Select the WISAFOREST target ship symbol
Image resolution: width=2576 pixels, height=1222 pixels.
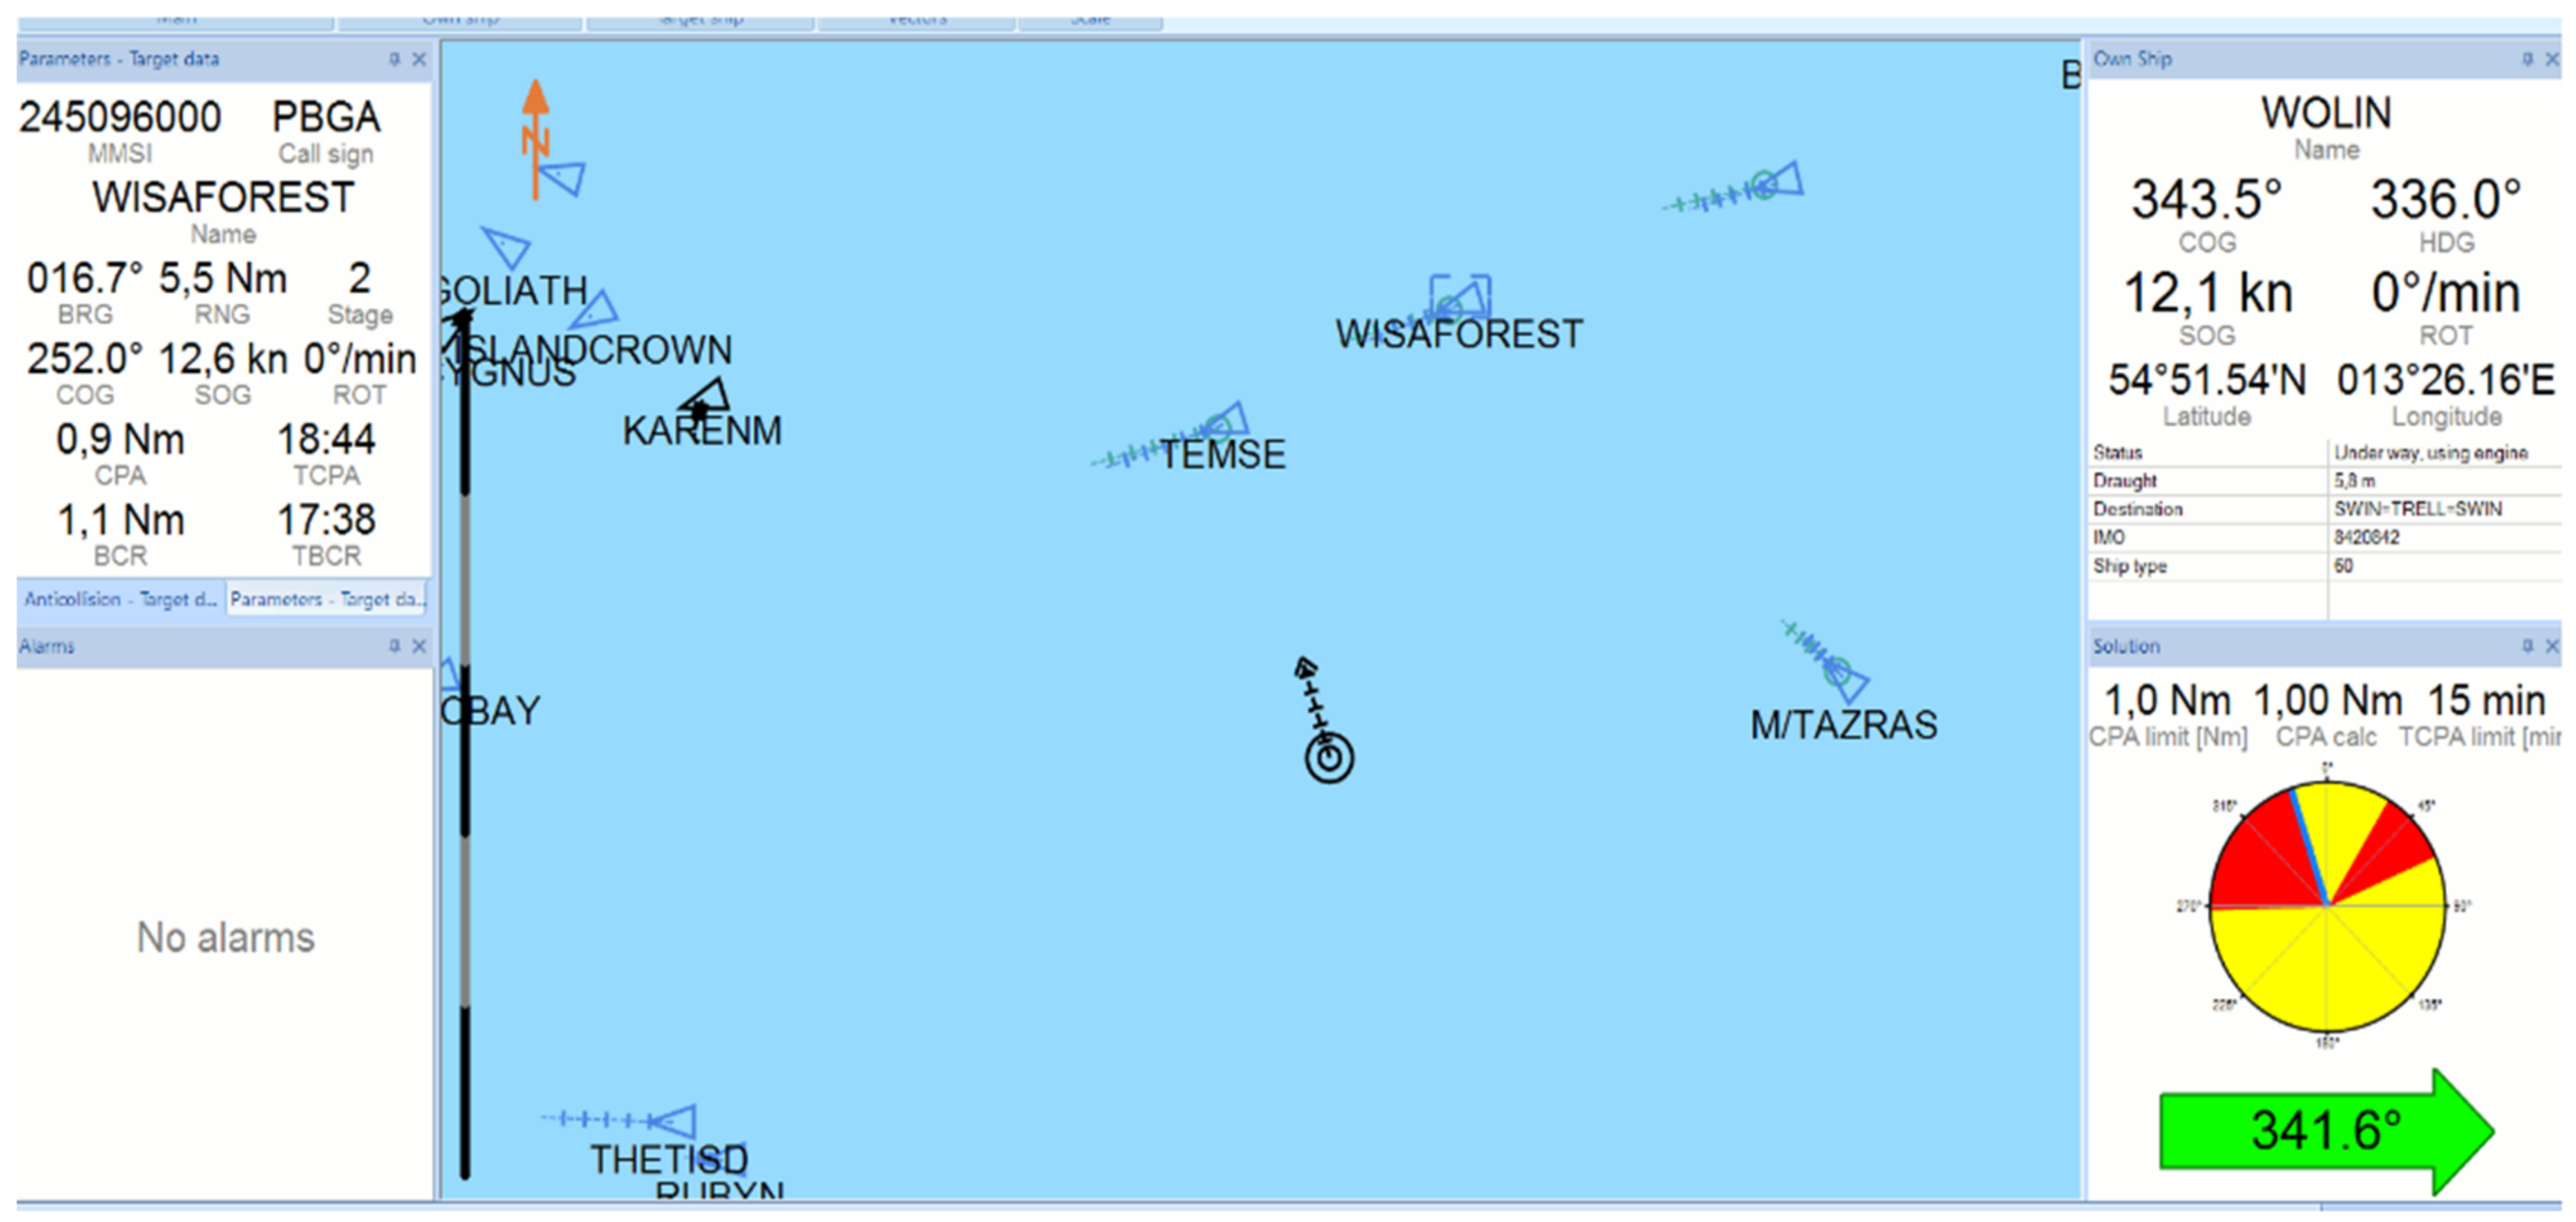(x=1459, y=299)
